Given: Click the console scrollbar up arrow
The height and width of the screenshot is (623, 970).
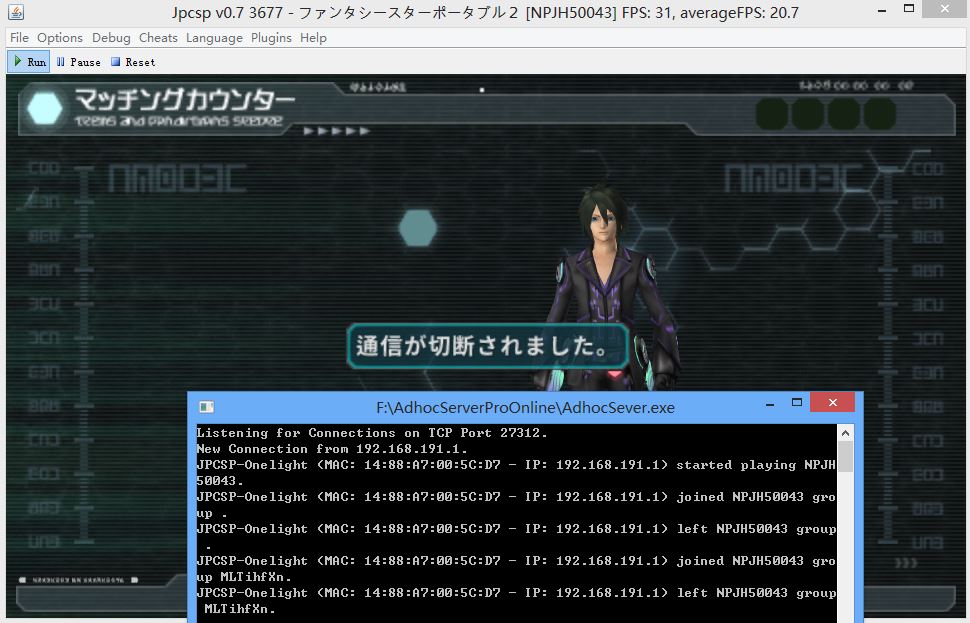Looking at the screenshot, I should (x=846, y=433).
